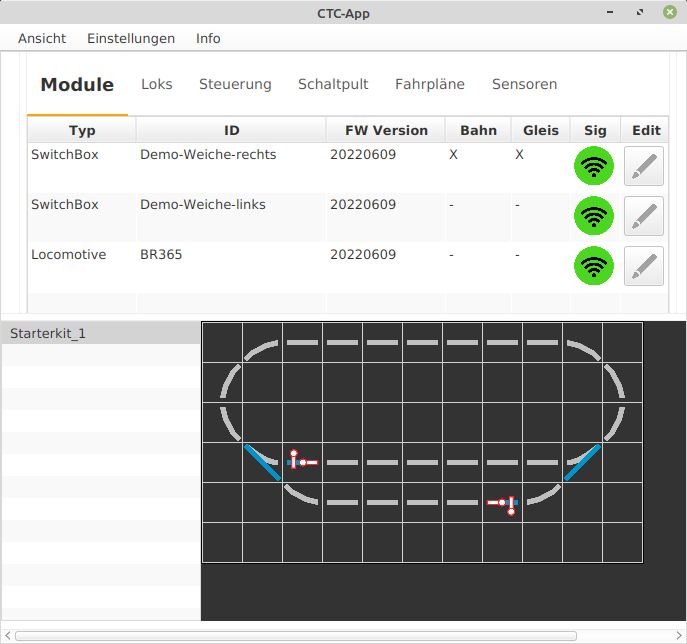Open edit pencil for Demo-Weiche-links
Screen dimensions: 687x644
click(644, 215)
